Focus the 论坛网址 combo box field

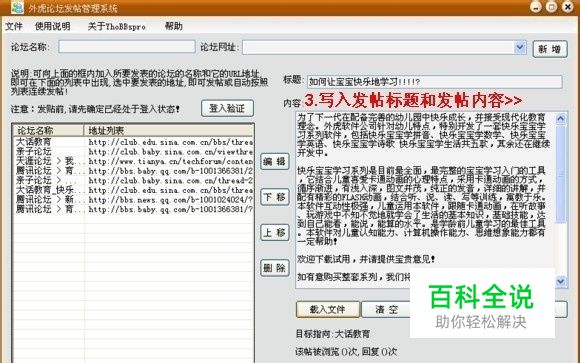pos(378,47)
